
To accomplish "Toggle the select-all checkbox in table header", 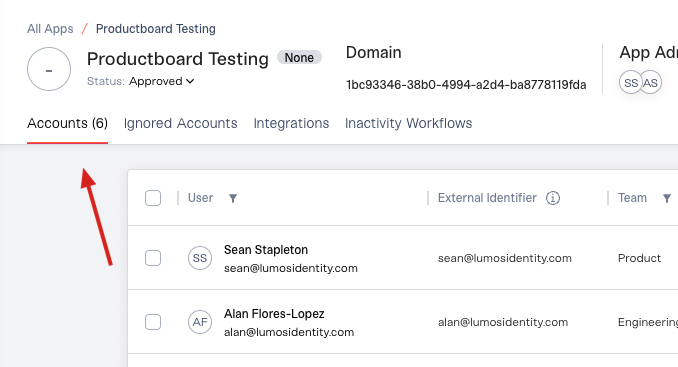I will [x=153, y=198].
